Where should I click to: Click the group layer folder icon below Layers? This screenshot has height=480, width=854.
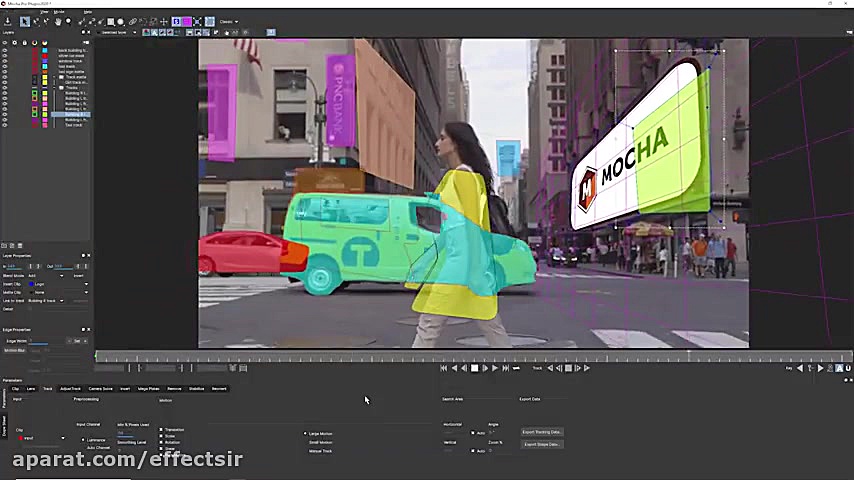[4, 246]
